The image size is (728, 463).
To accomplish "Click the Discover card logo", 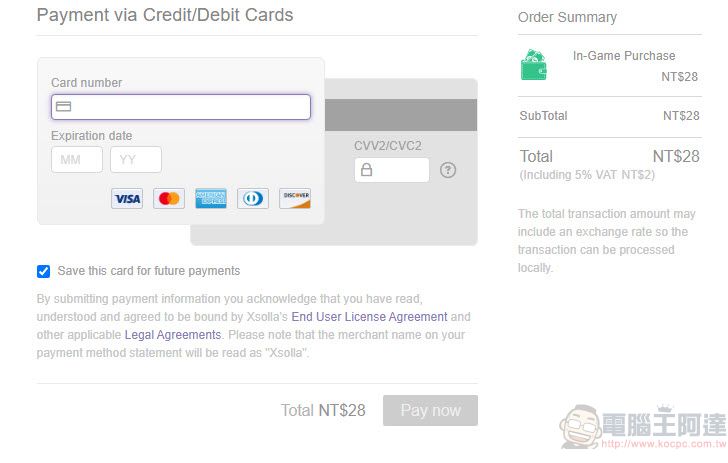I will 295,199.
